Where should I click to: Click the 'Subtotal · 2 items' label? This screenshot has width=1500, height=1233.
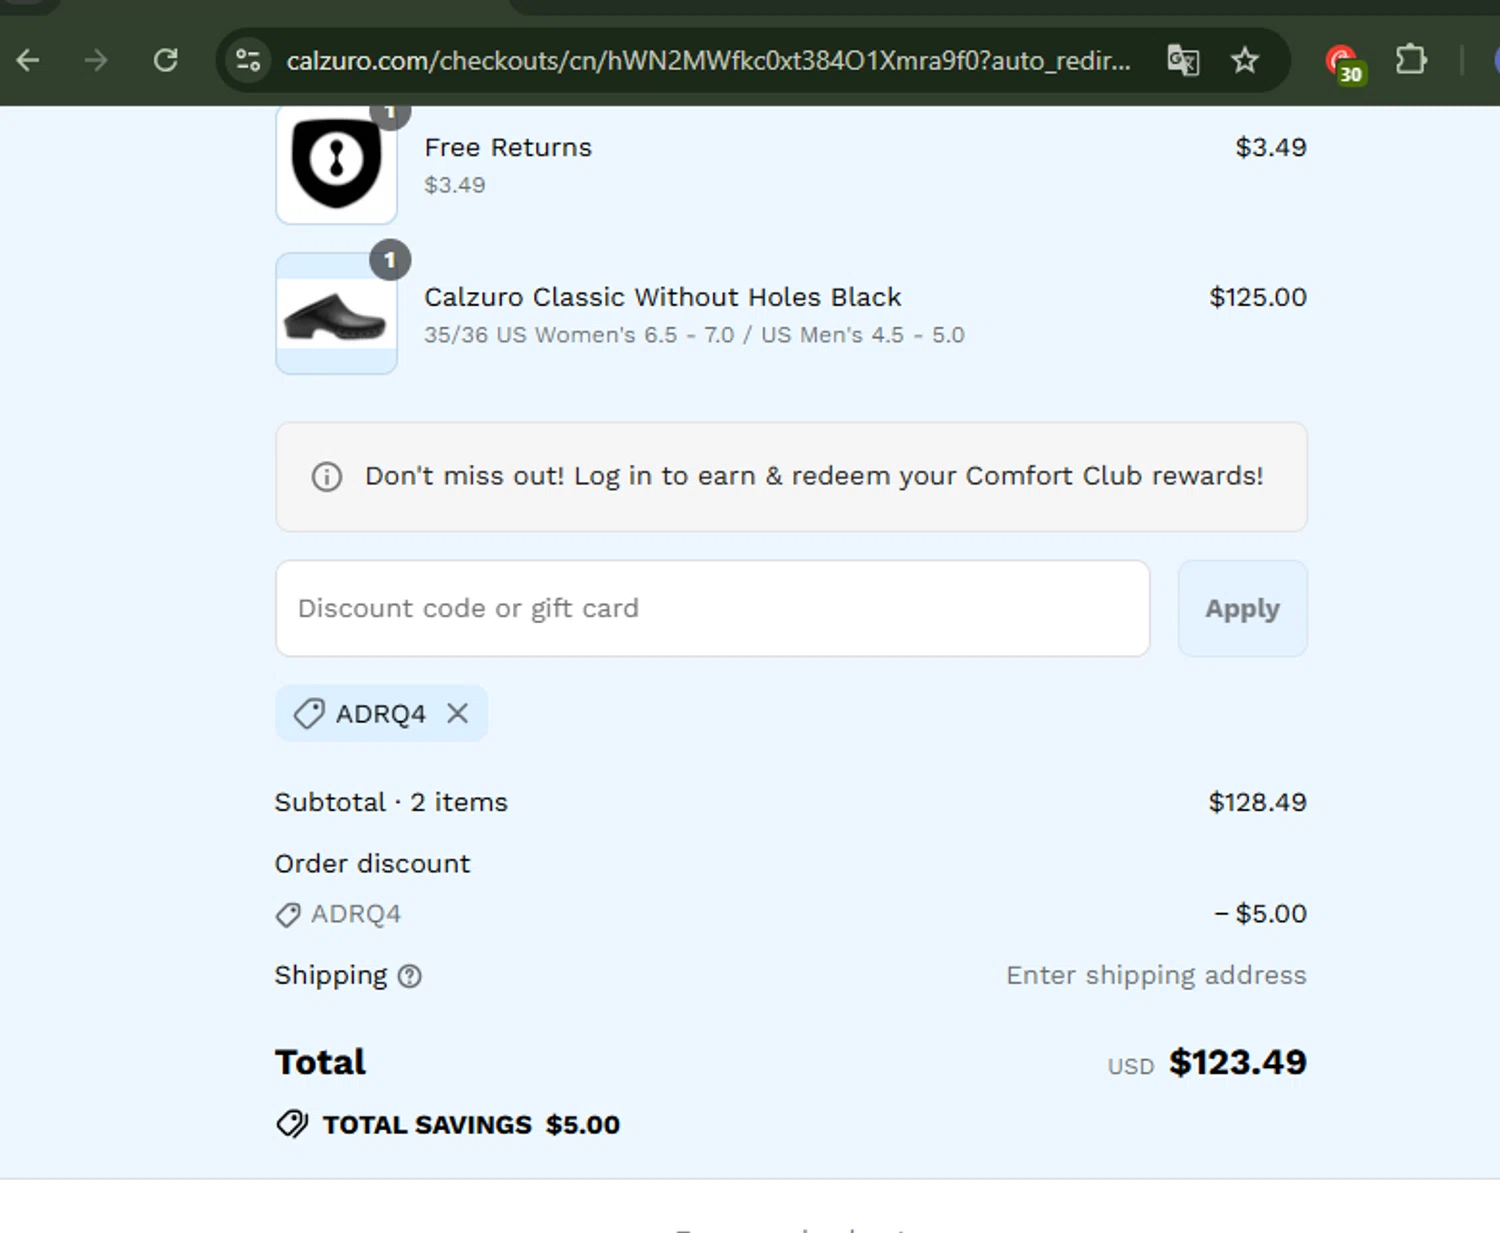[x=391, y=802]
